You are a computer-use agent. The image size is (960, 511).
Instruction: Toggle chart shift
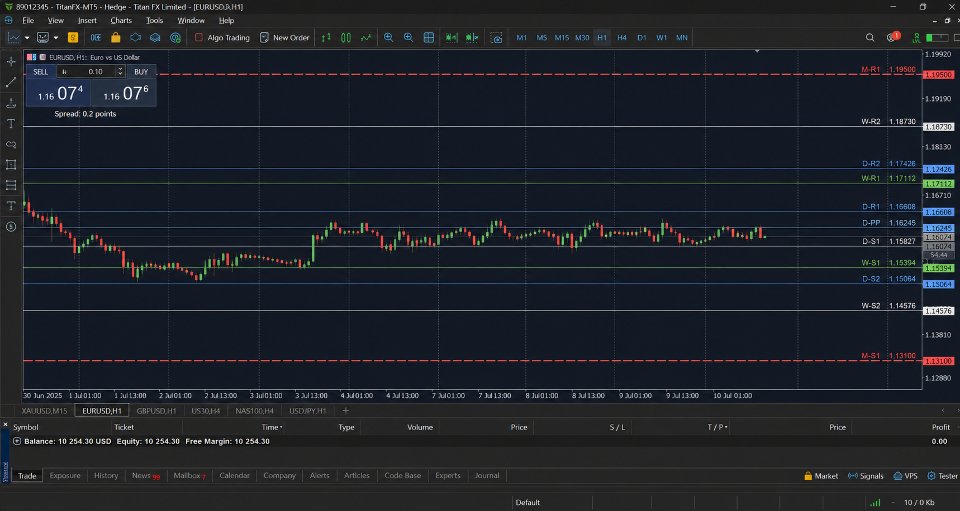(x=471, y=37)
